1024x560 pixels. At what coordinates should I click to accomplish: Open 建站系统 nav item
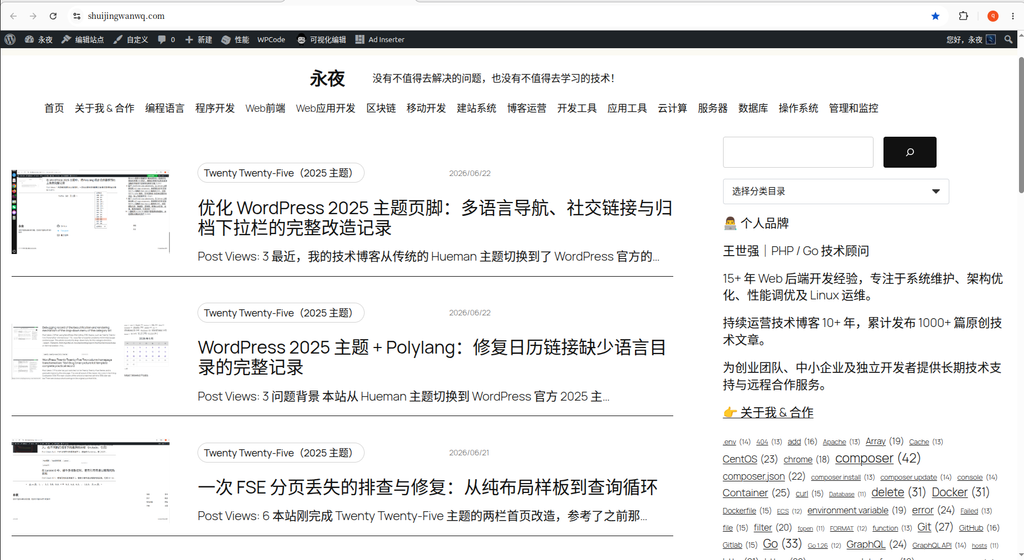click(x=476, y=108)
